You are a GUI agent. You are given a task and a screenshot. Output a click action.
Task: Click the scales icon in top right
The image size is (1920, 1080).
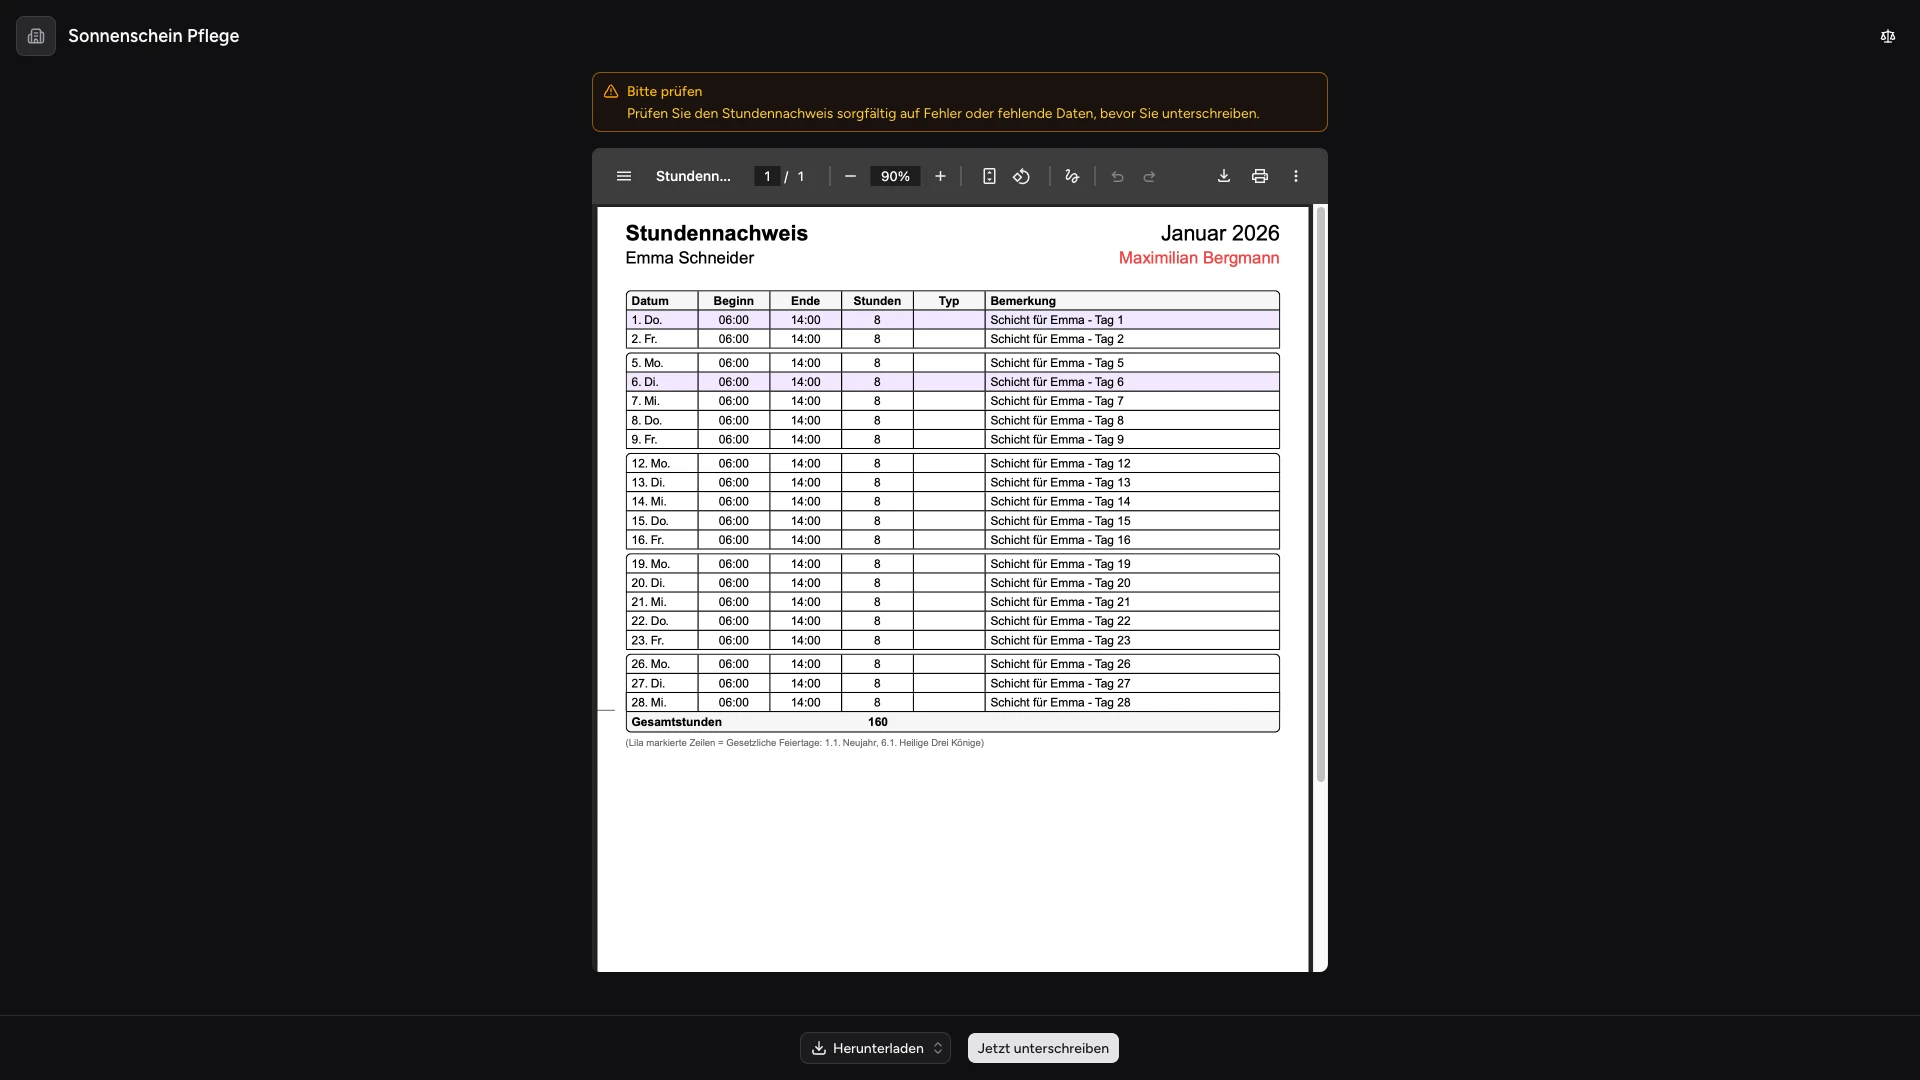click(1887, 36)
